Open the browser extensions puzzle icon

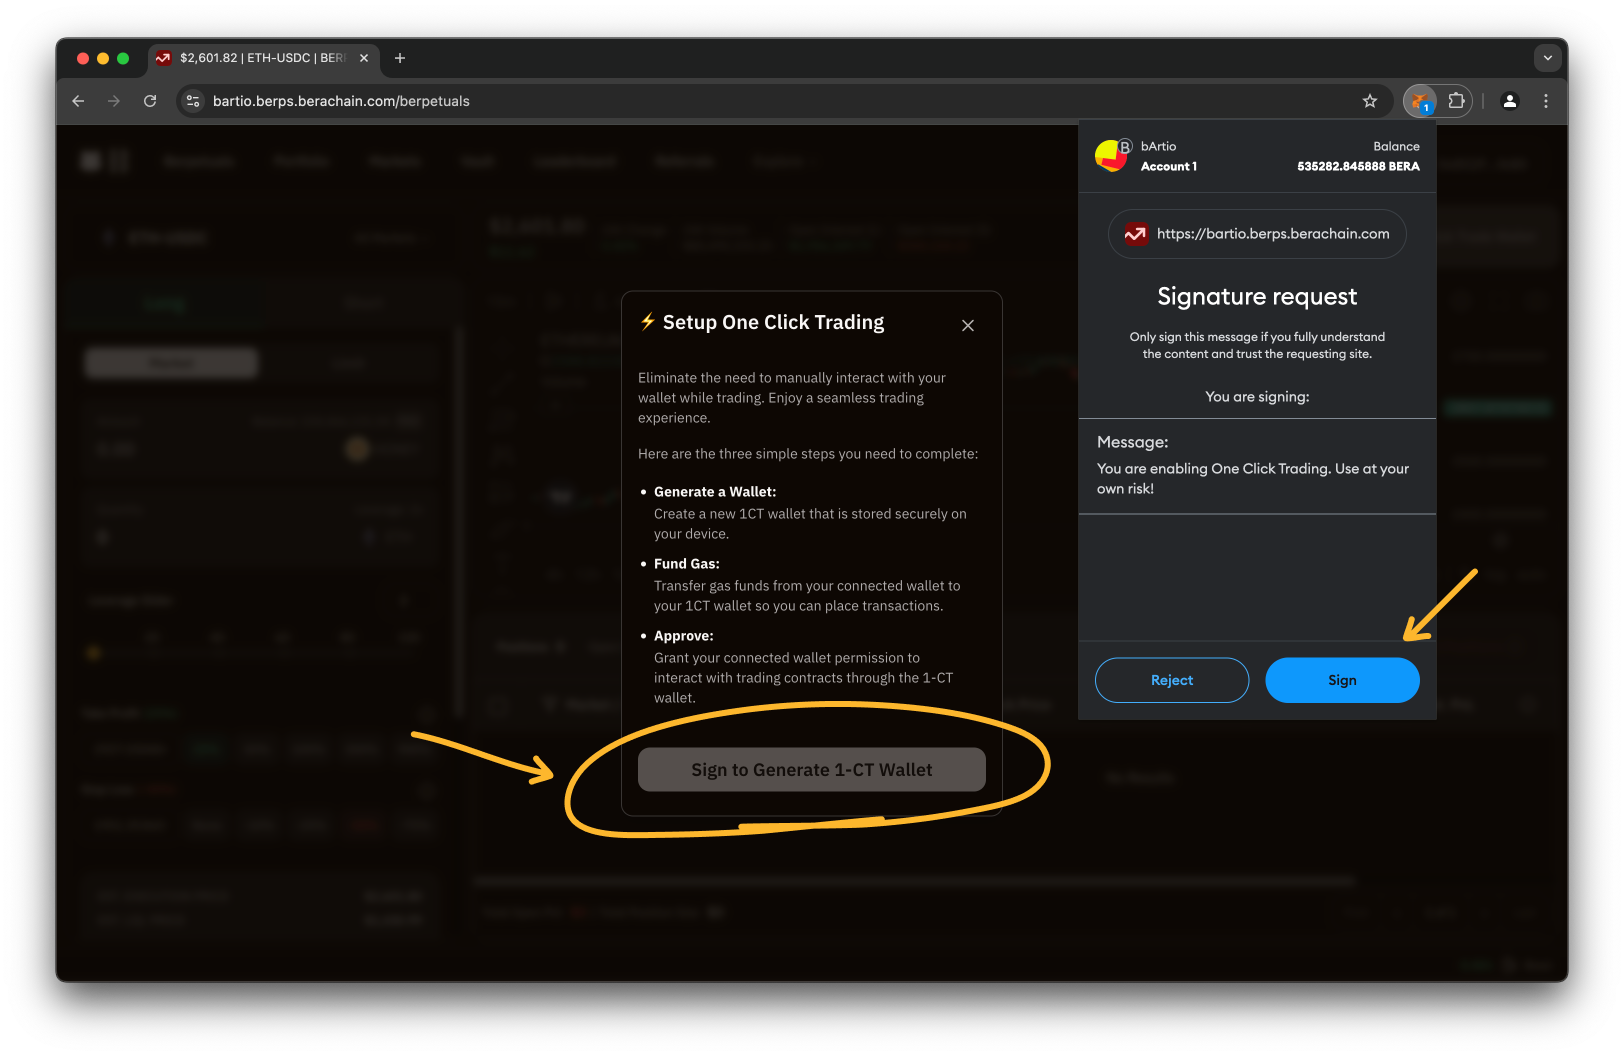tap(1457, 101)
